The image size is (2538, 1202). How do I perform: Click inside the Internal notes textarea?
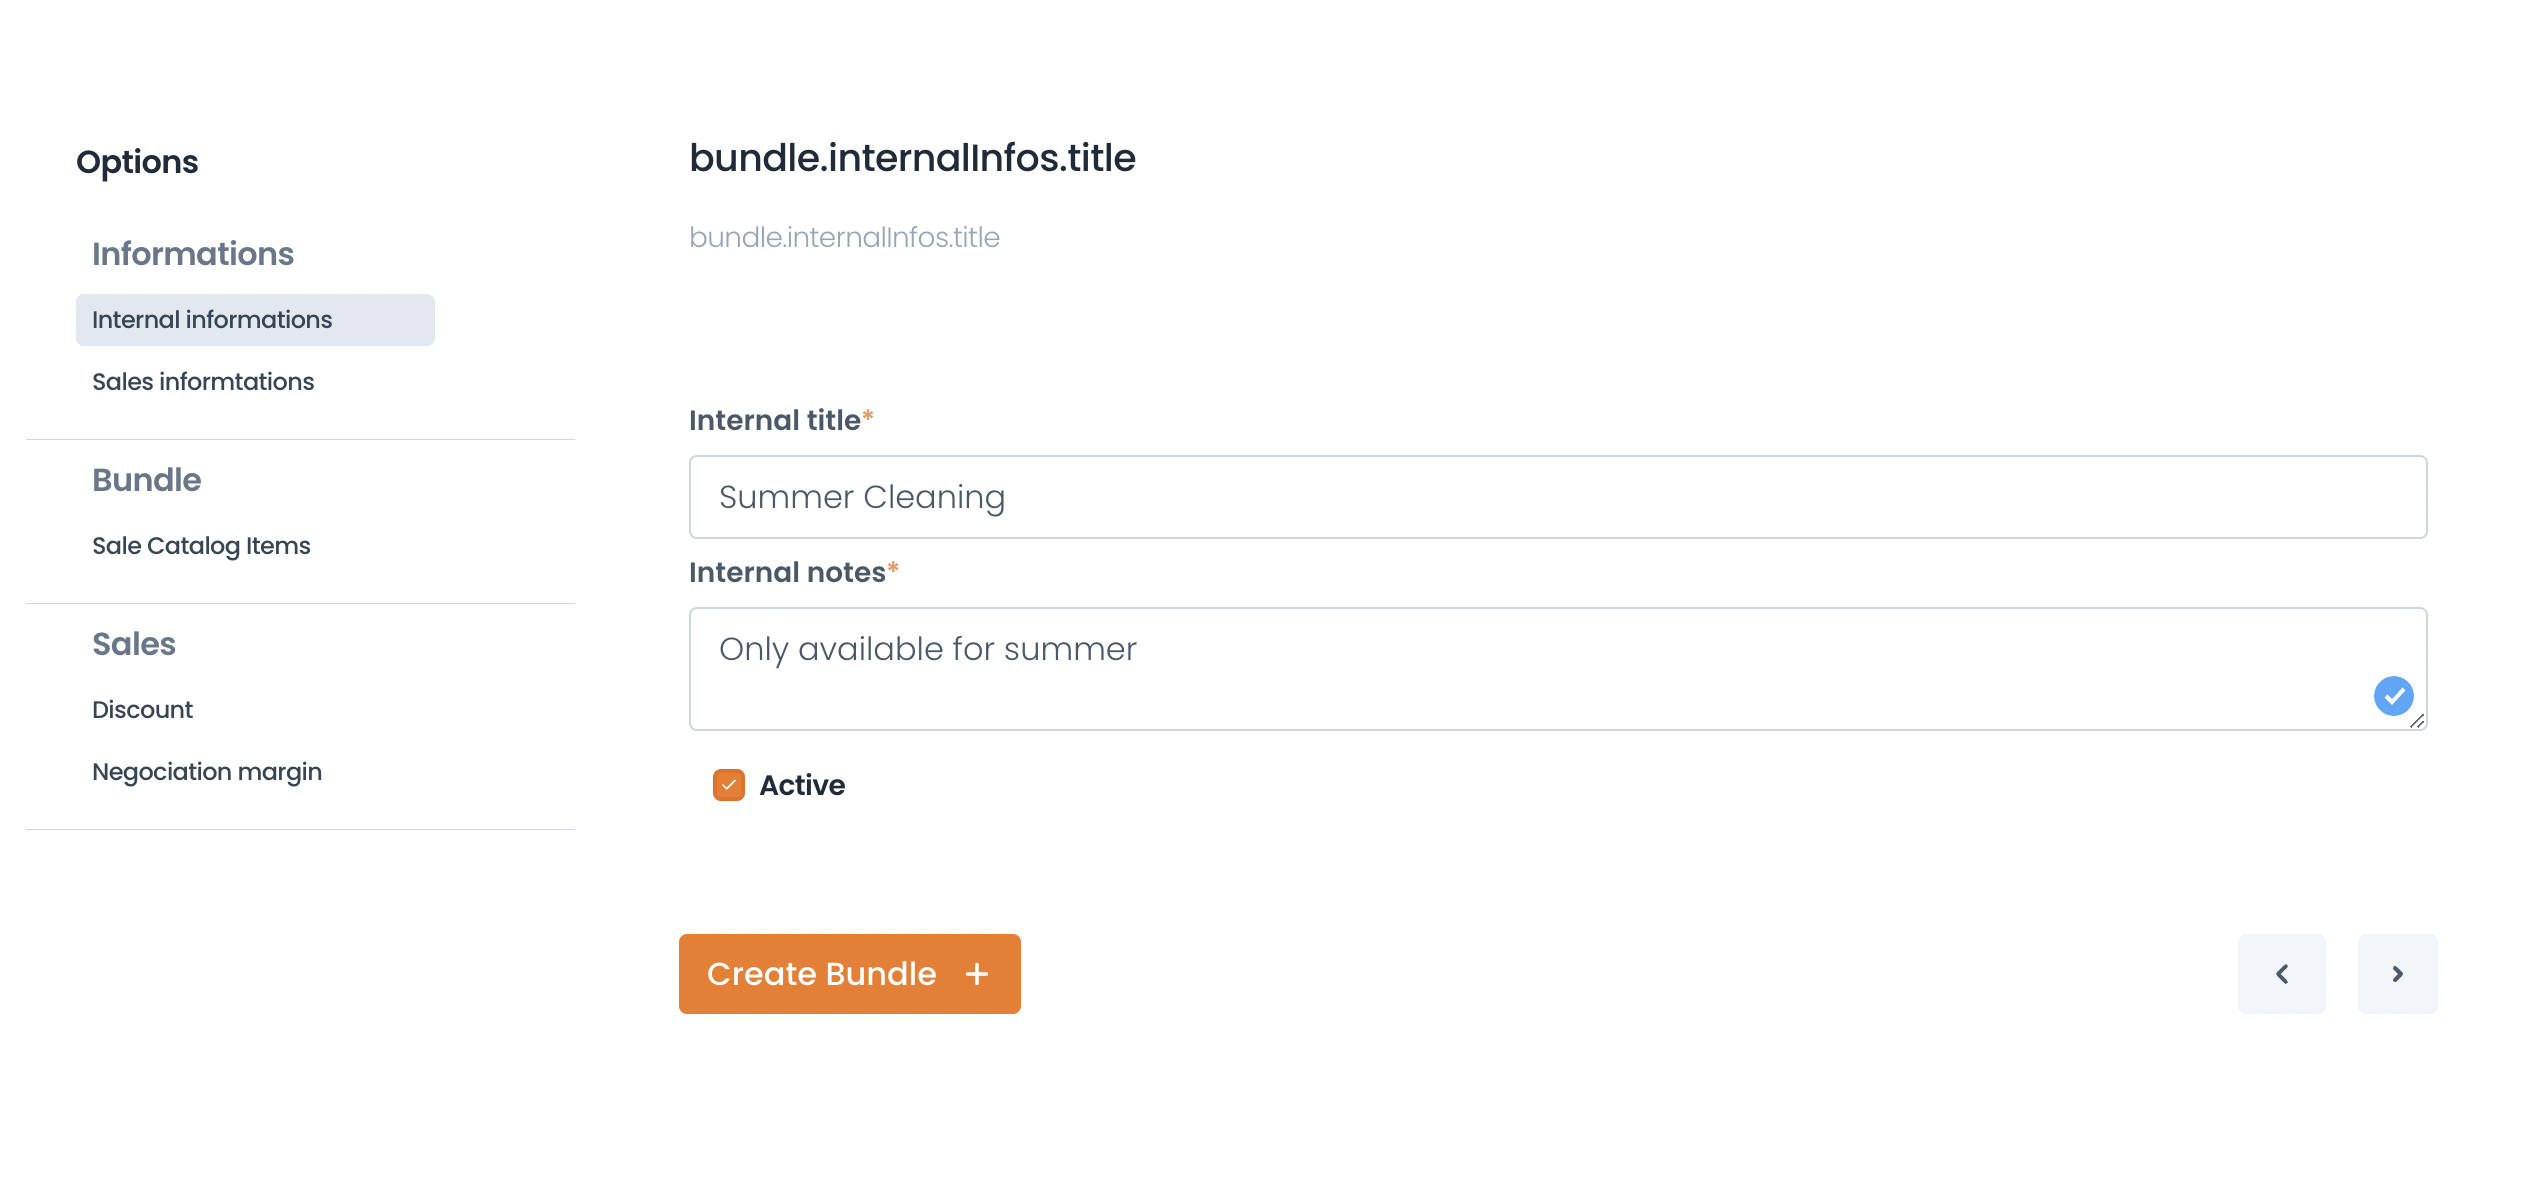click(x=1557, y=669)
